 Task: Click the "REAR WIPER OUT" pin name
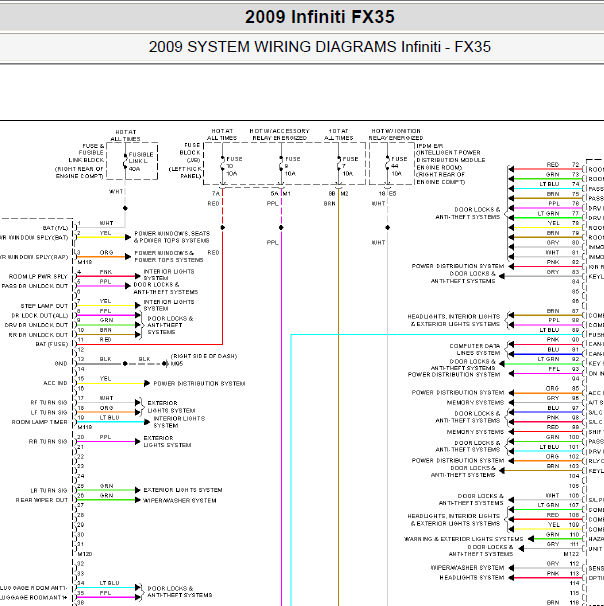click(41, 500)
